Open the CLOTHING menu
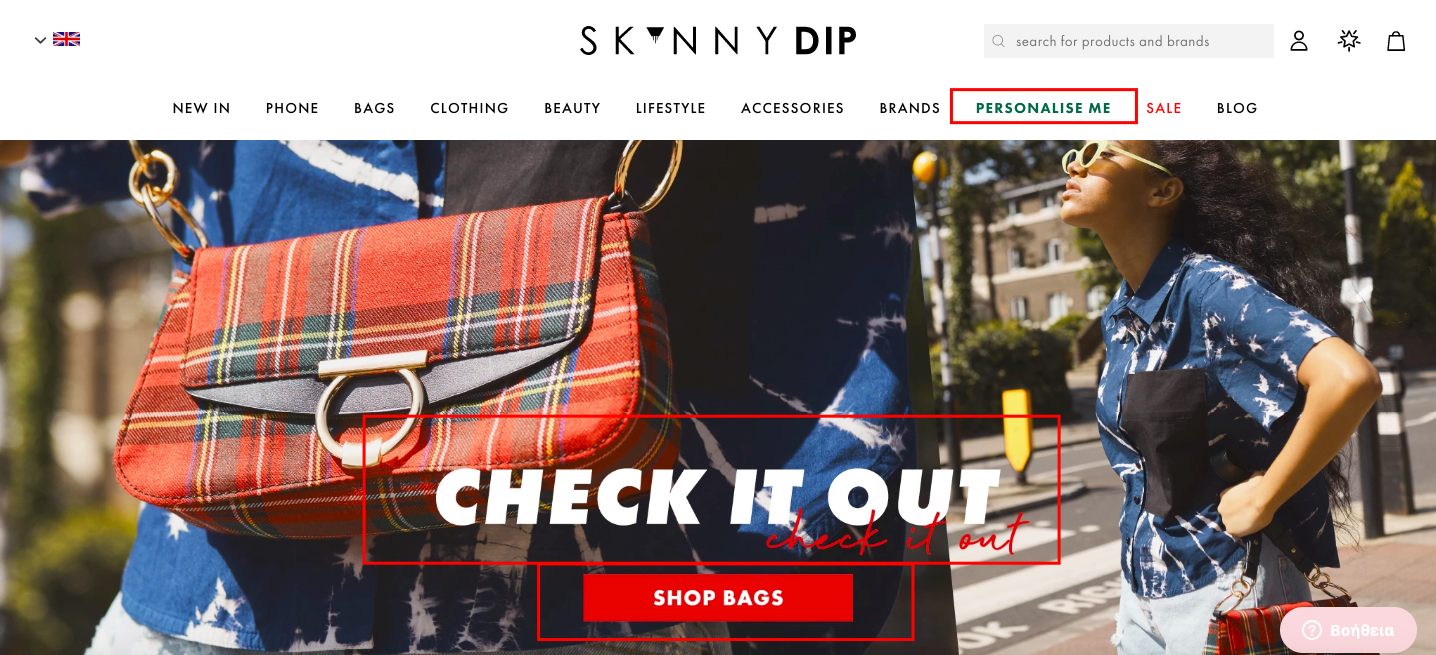This screenshot has width=1436, height=655. click(x=469, y=108)
